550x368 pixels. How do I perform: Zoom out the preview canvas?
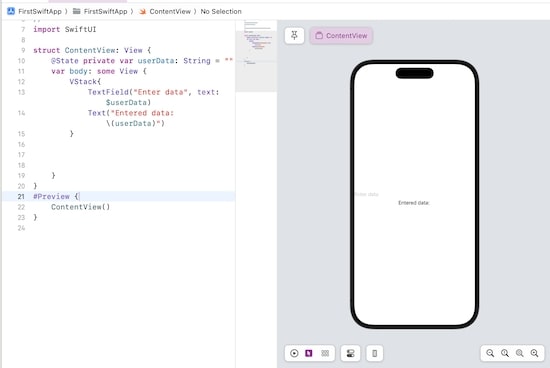490,353
